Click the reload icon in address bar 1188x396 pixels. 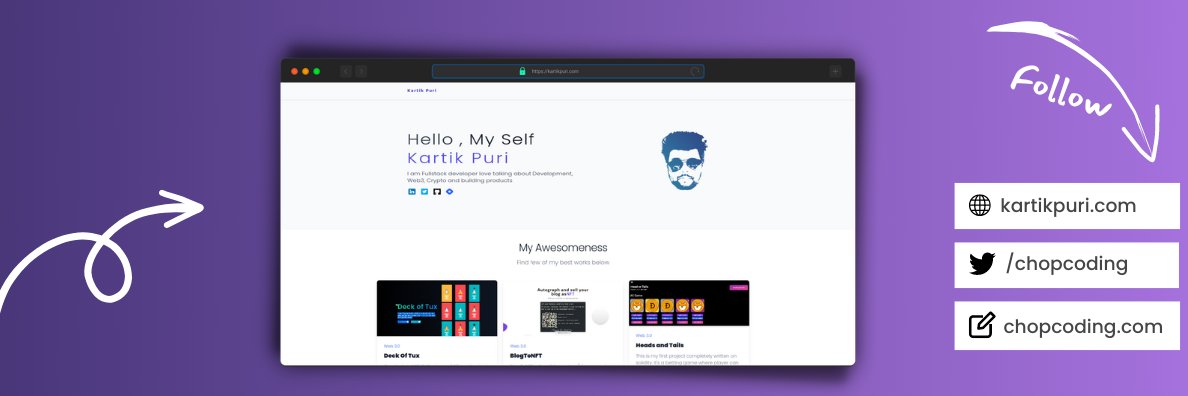[x=695, y=71]
